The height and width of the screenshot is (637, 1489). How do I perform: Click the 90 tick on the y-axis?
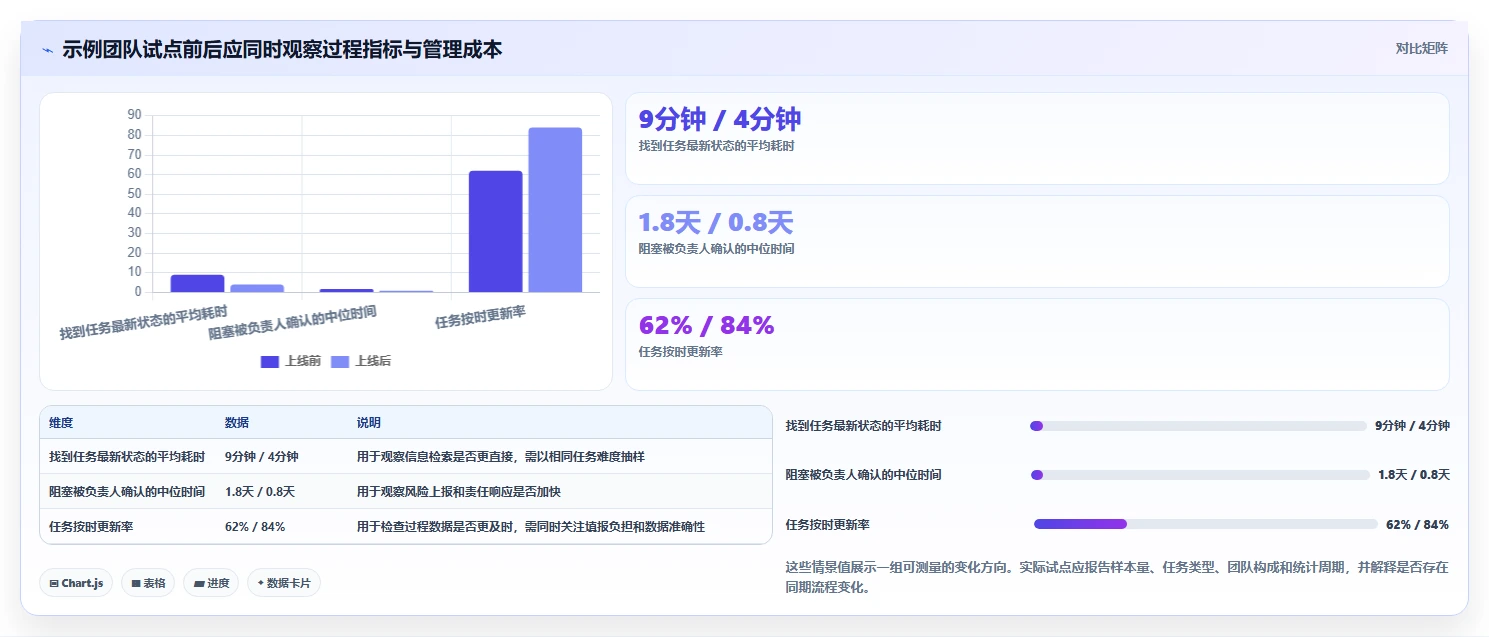[135, 115]
